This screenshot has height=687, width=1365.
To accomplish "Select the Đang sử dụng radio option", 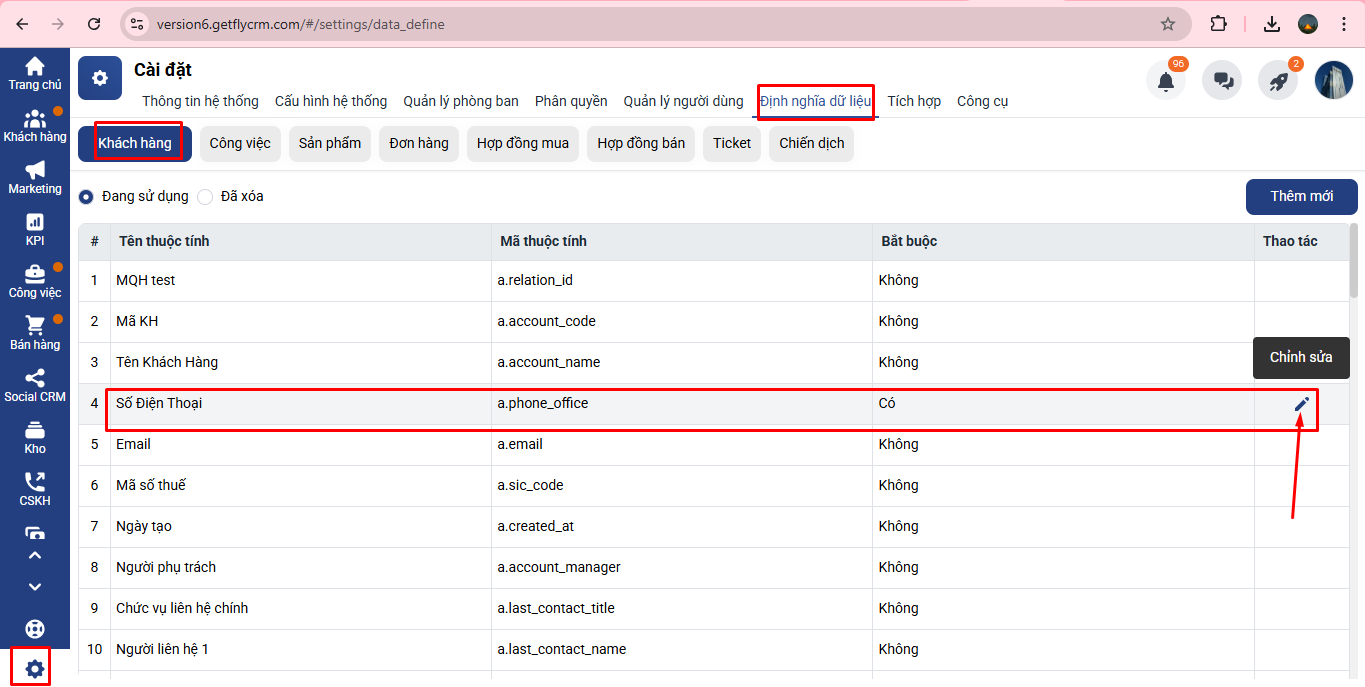I will click(87, 197).
